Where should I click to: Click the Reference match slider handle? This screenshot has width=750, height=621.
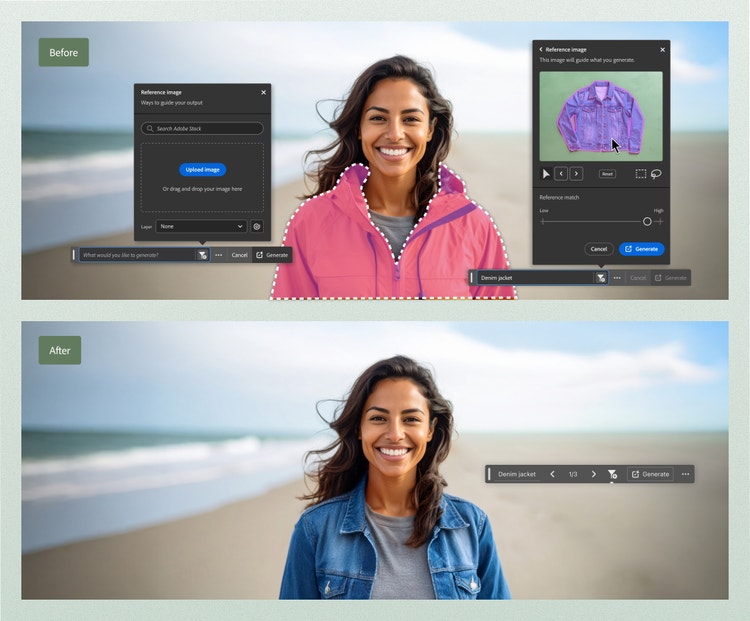(x=647, y=221)
